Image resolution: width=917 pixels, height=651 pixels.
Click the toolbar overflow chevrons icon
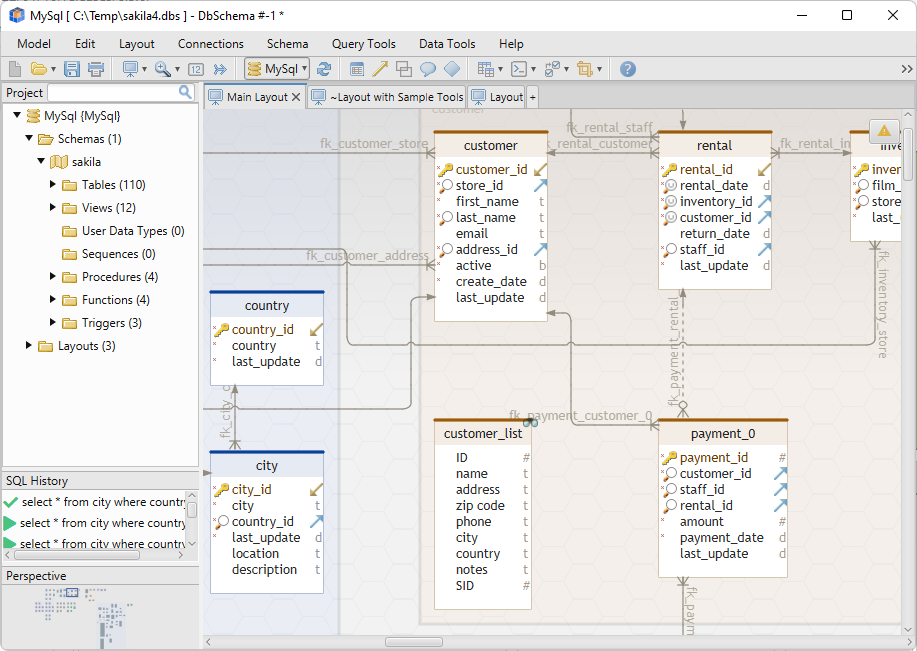(x=906, y=69)
